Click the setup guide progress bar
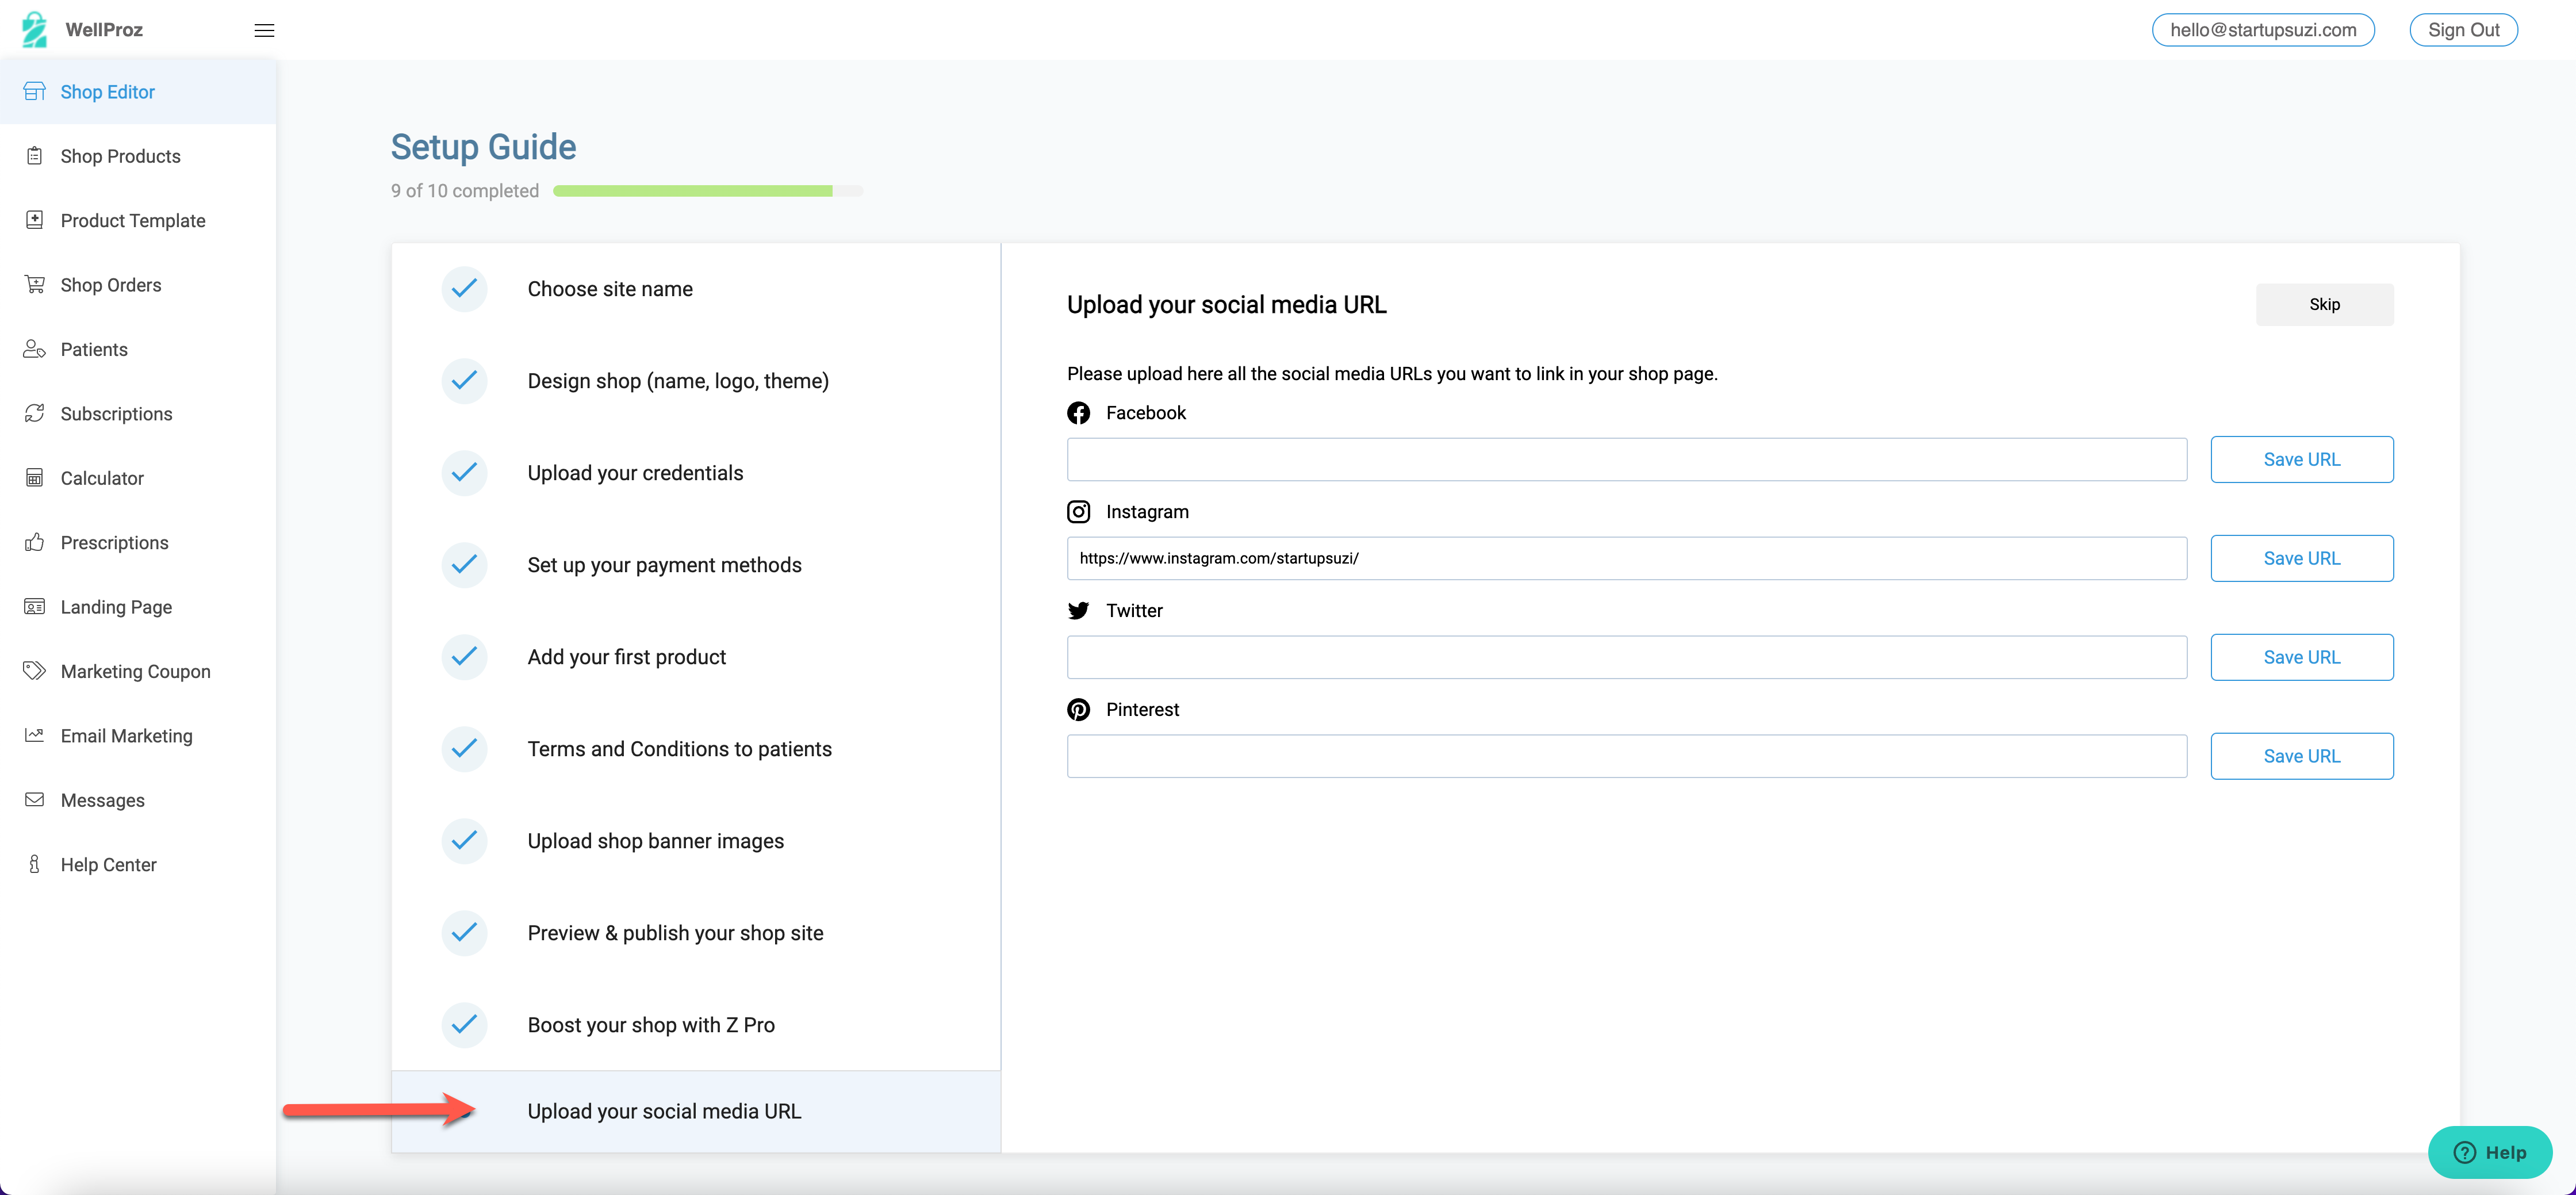 pyautogui.click(x=707, y=191)
